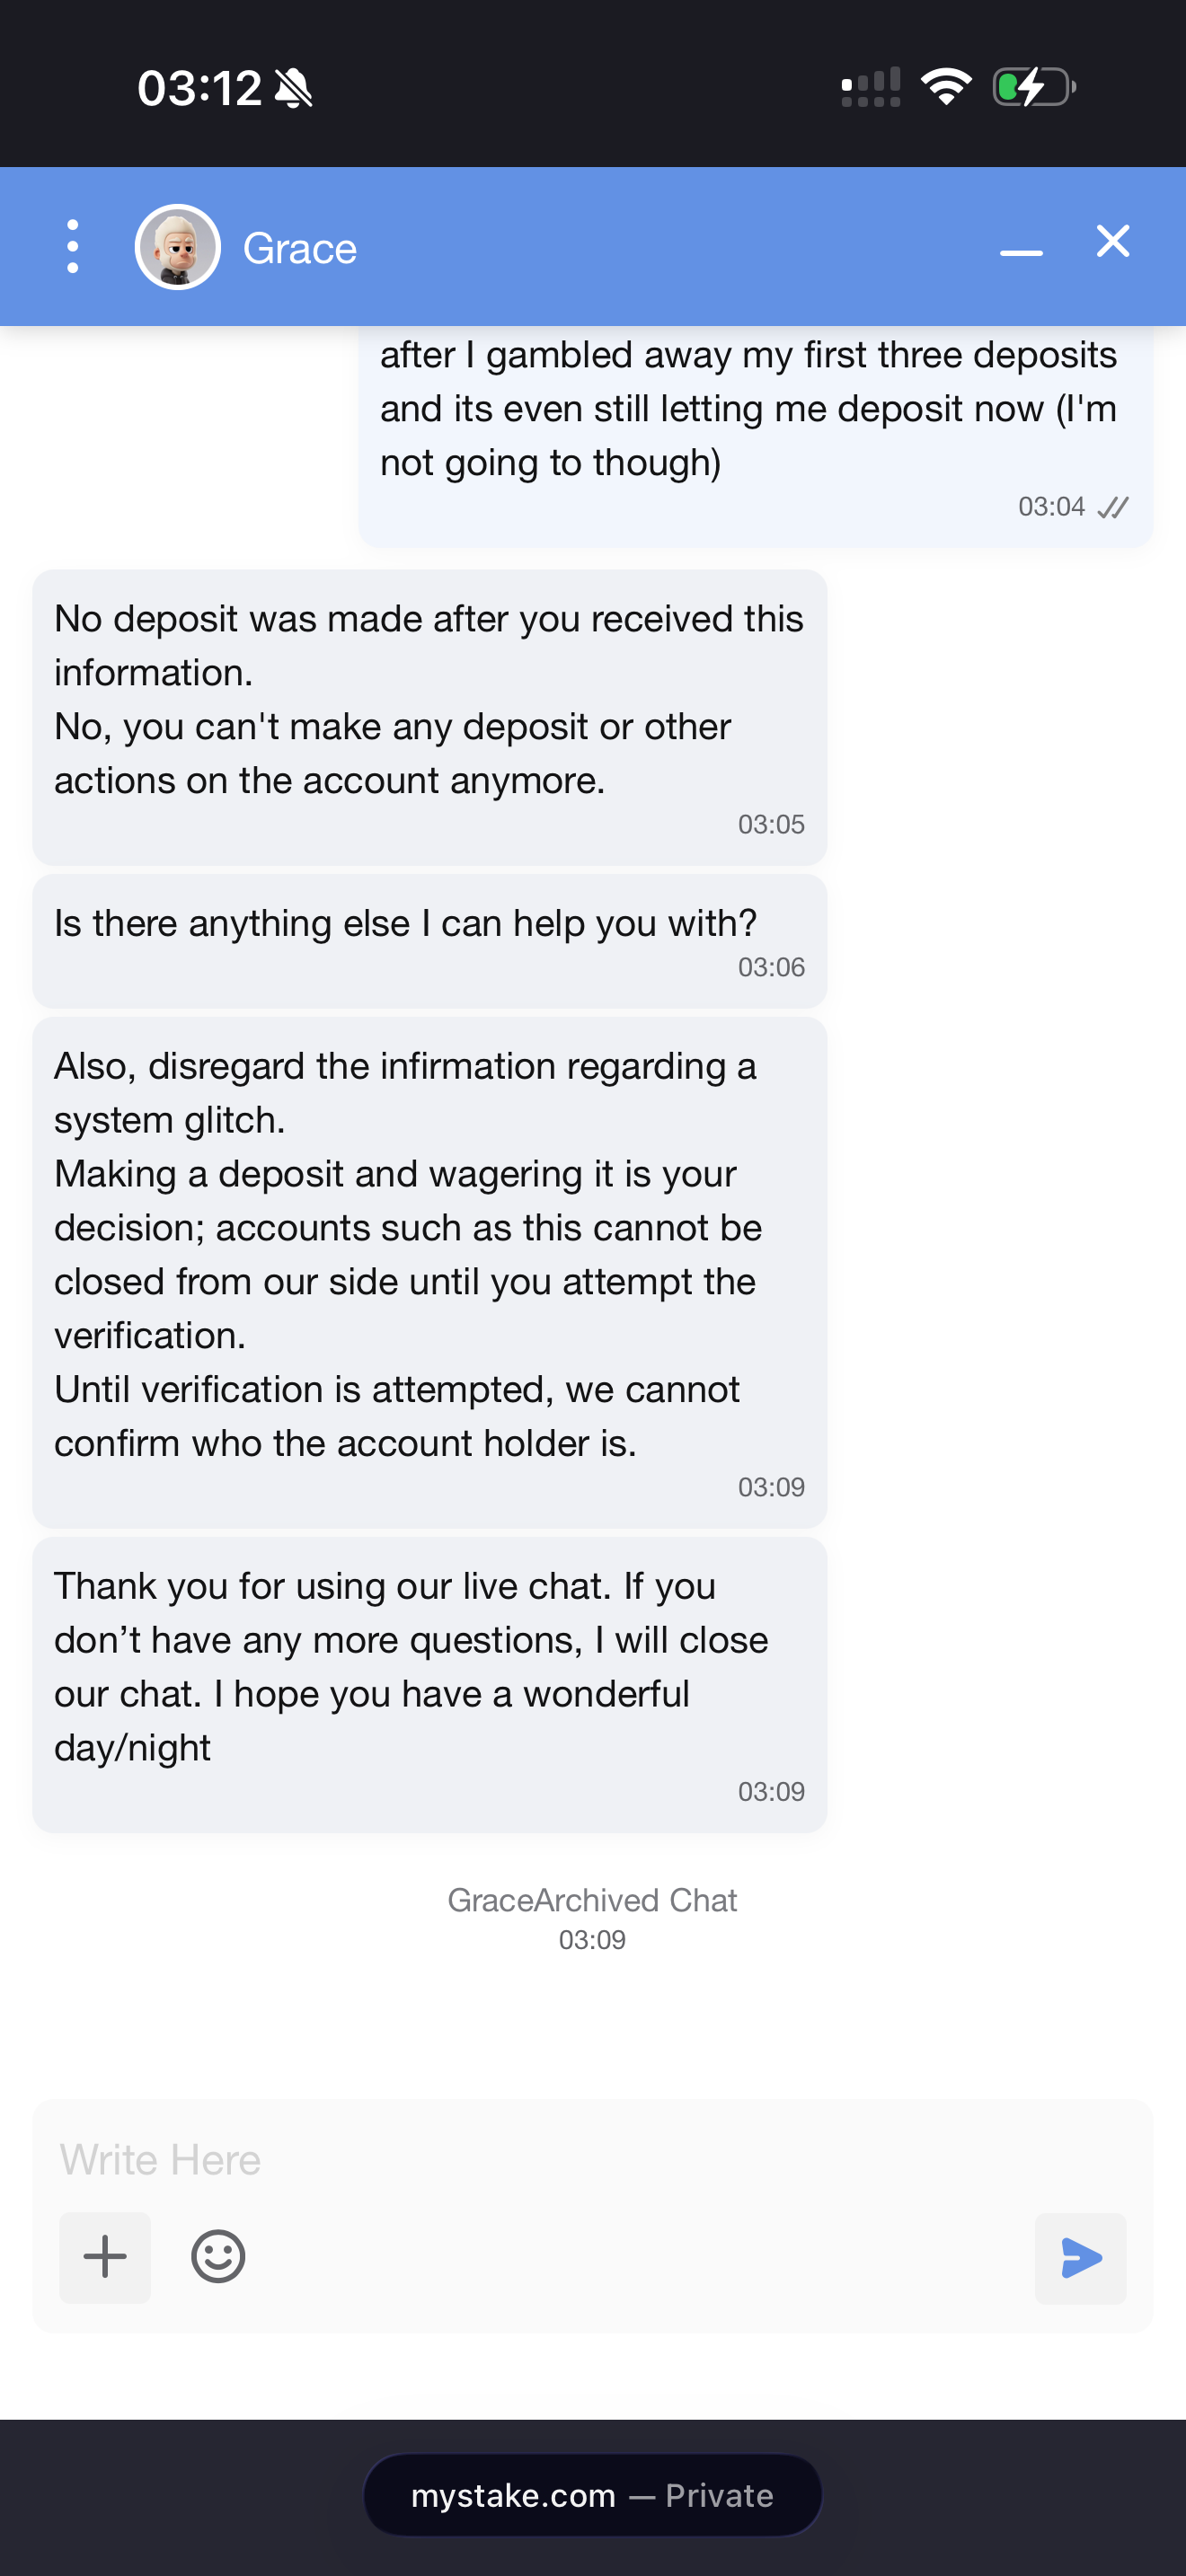Open the three-dot chat options menu

(x=72, y=246)
